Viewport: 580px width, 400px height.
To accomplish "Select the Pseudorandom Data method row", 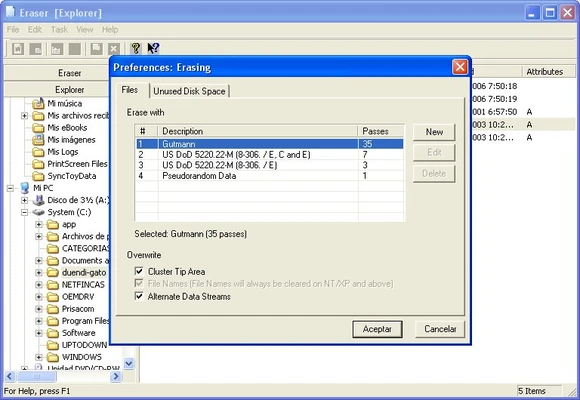I will [x=270, y=176].
